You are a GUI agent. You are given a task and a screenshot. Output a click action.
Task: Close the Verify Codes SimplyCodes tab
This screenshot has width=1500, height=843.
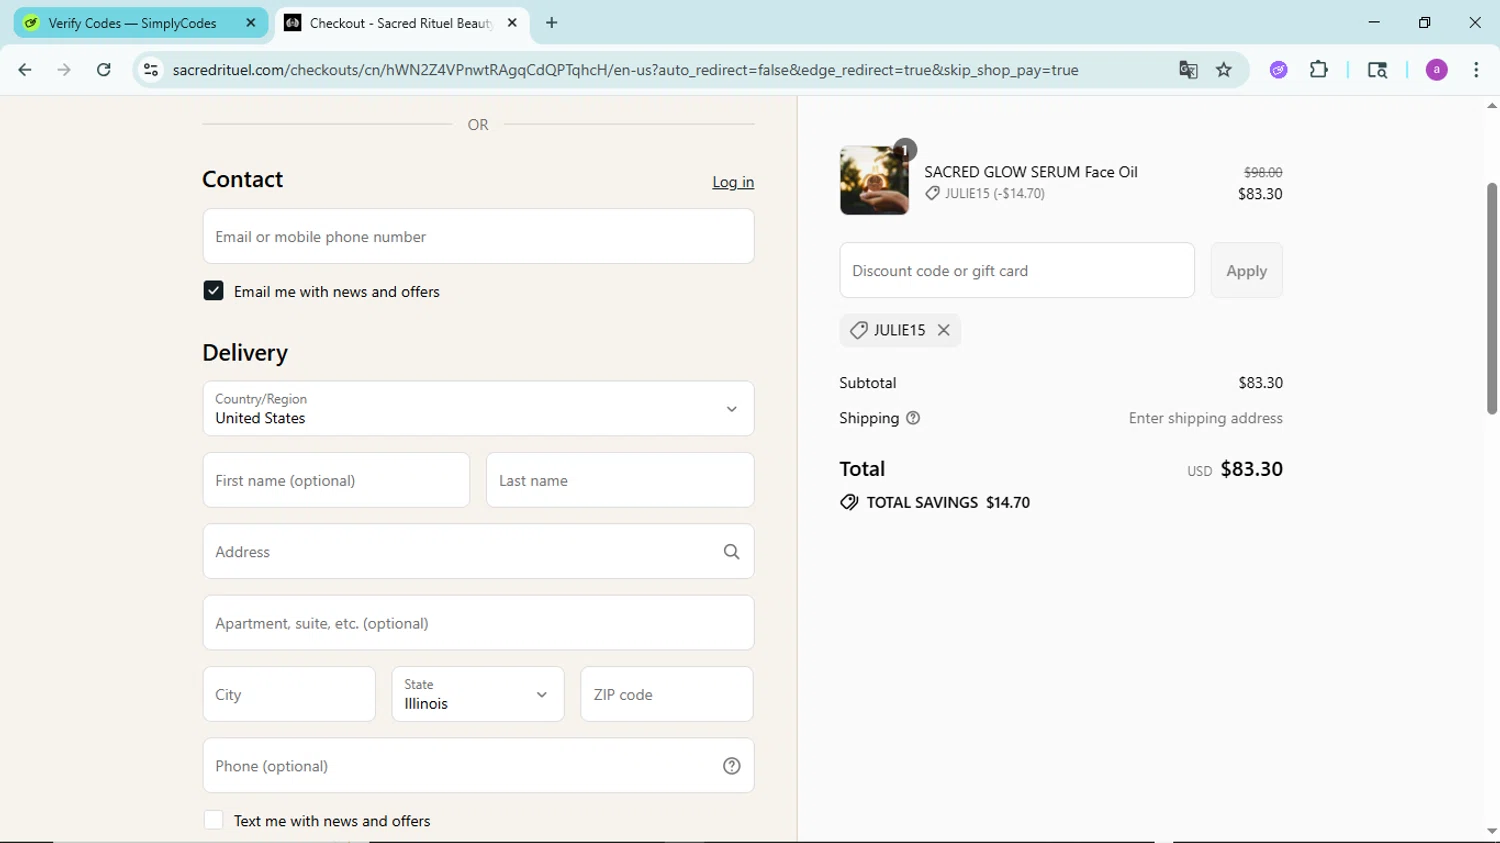251,23
